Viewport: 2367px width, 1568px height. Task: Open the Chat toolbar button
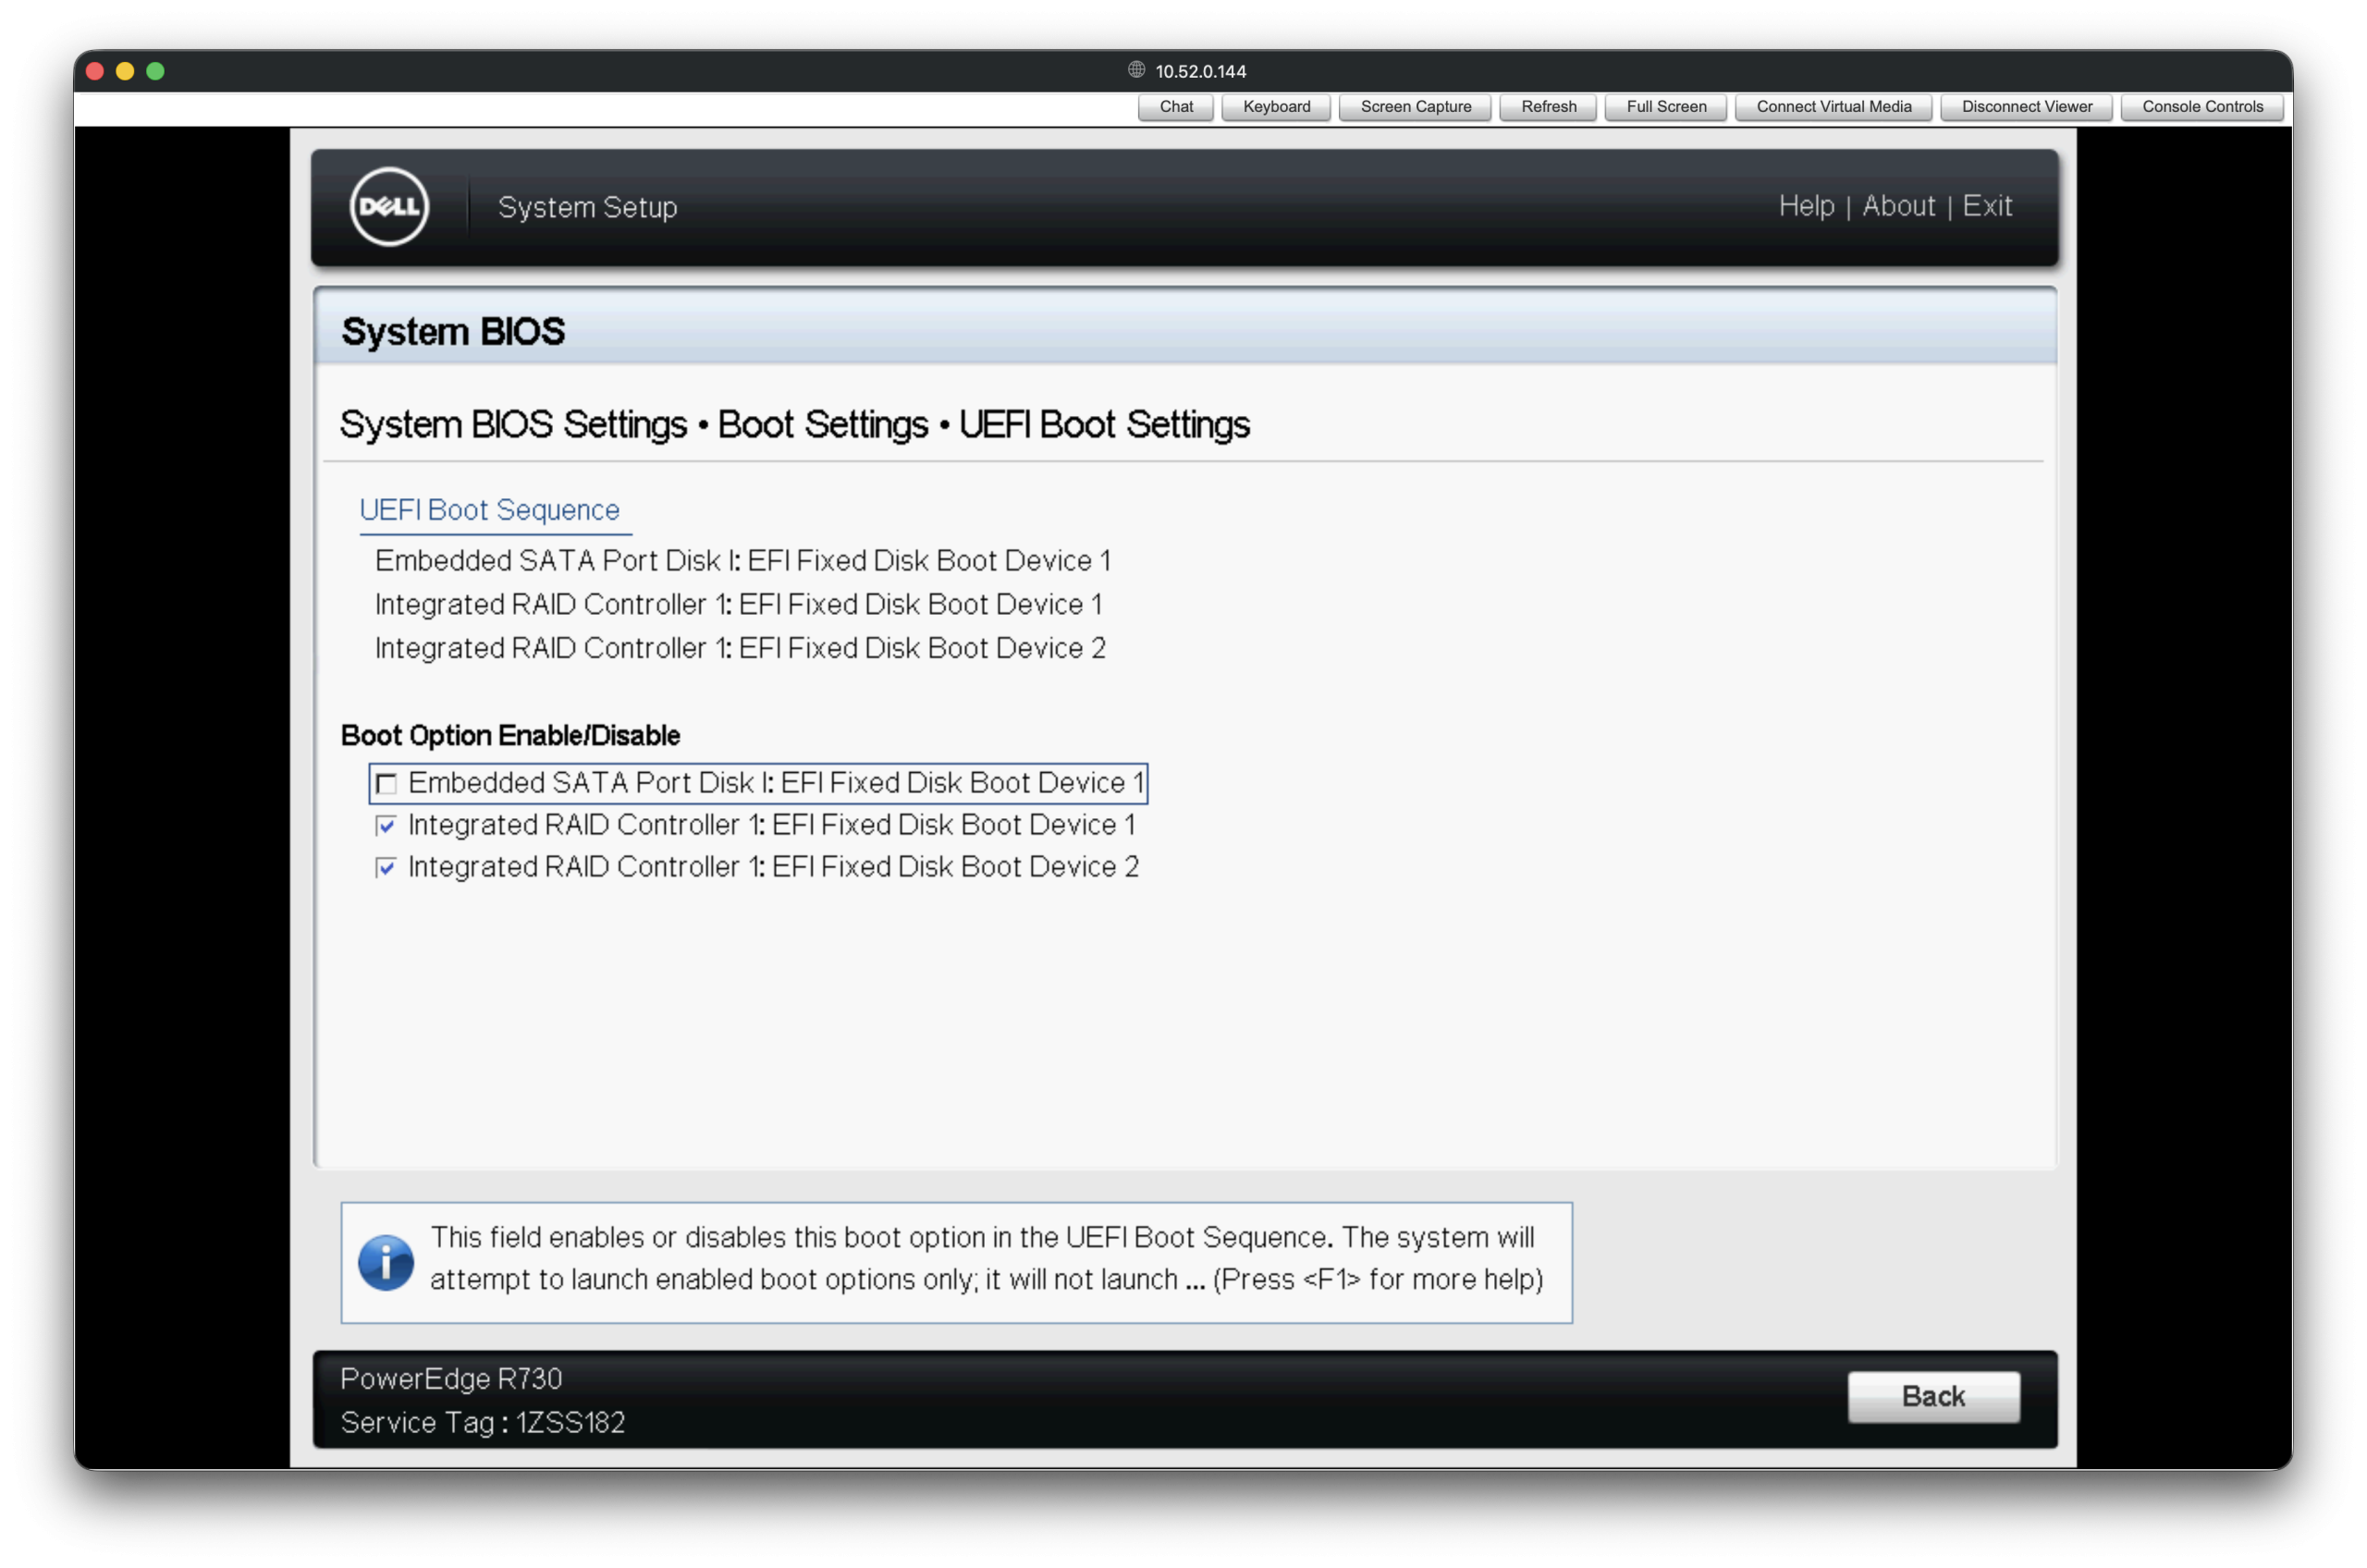coord(1175,107)
